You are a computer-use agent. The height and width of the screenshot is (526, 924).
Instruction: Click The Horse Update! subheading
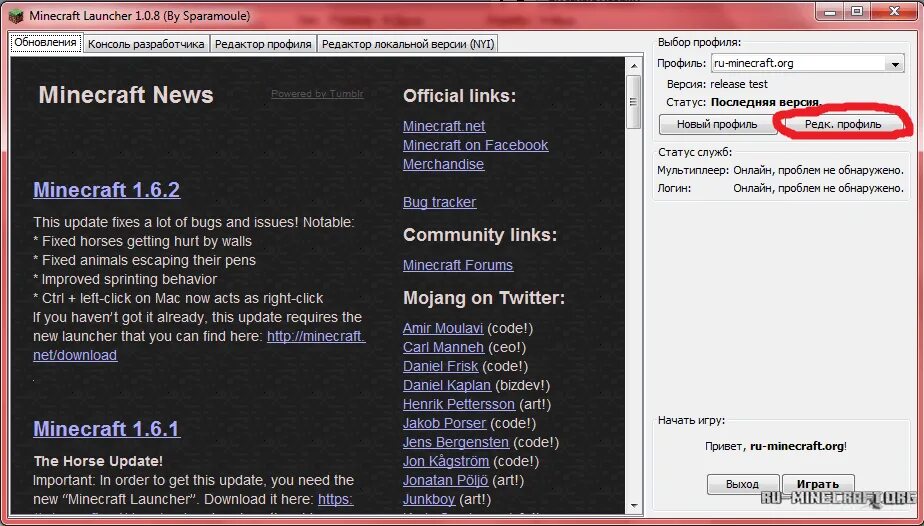[x=98, y=461]
